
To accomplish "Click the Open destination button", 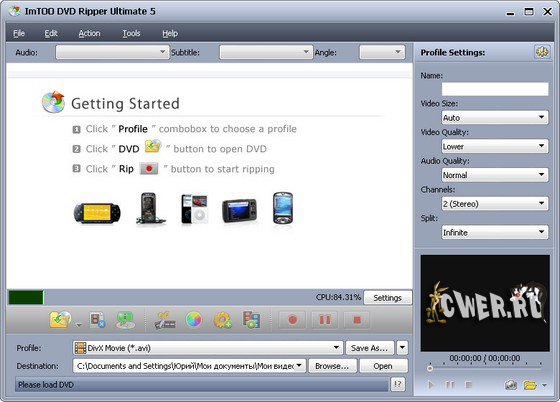I will (x=383, y=366).
